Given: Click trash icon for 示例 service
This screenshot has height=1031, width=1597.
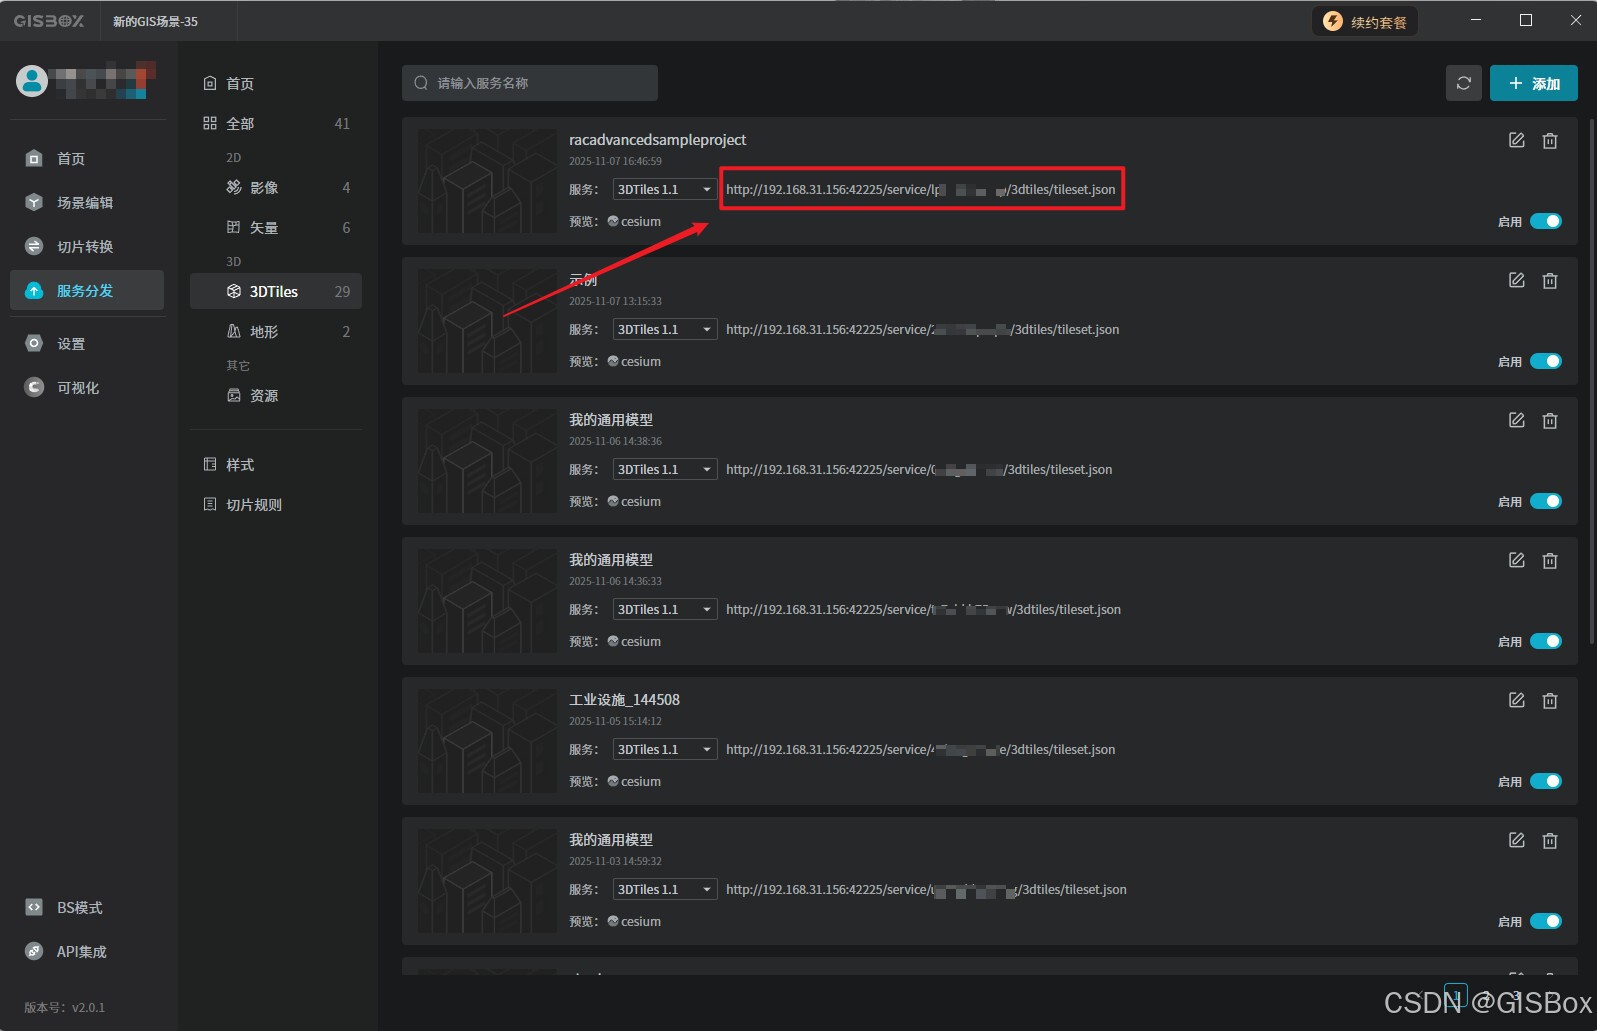Looking at the screenshot, I should pyautogui.click(x=1550, y=281).
